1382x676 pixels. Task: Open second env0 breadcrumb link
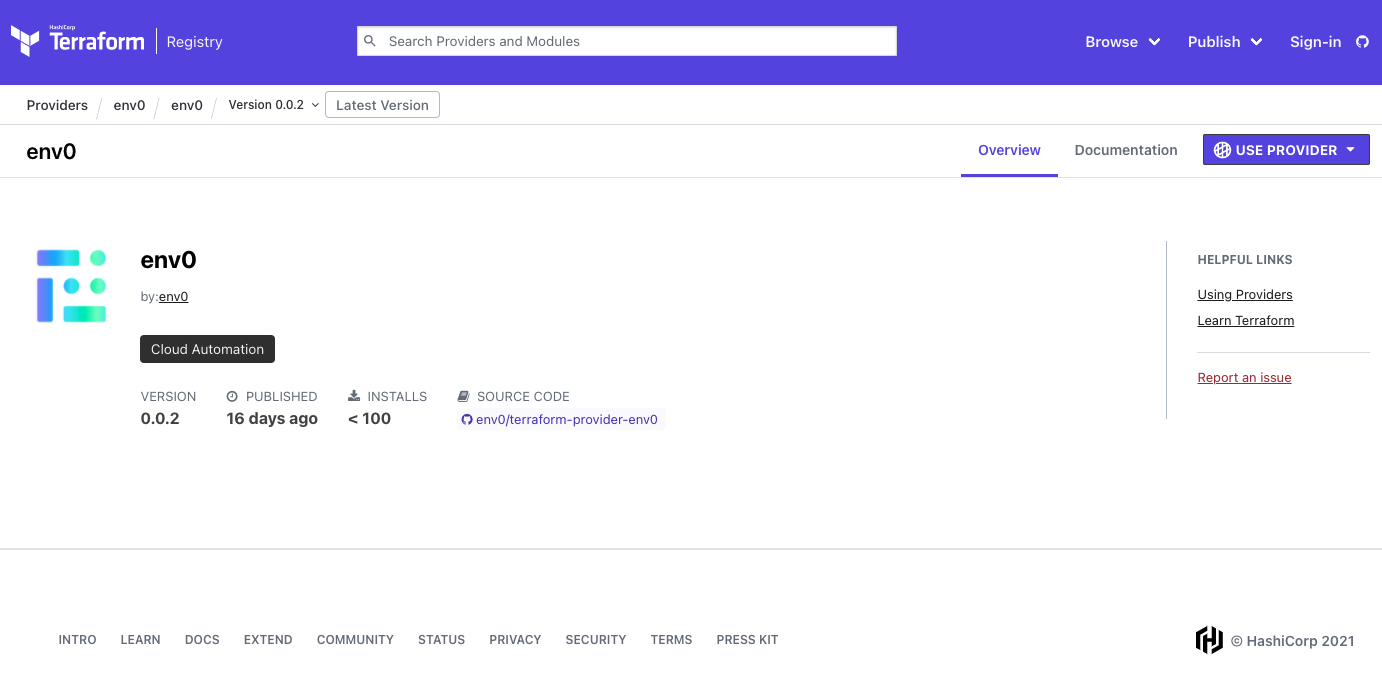[187, 105]
